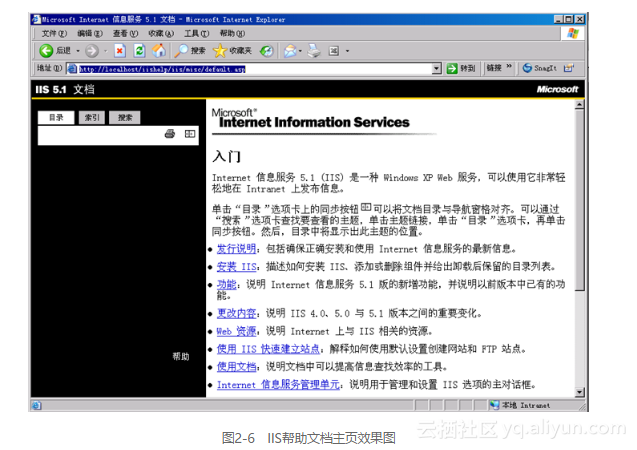The height and width of the screenshot is (450, 637).
Task: Click the page icon in address bar
Action: [x=72, y=69]
